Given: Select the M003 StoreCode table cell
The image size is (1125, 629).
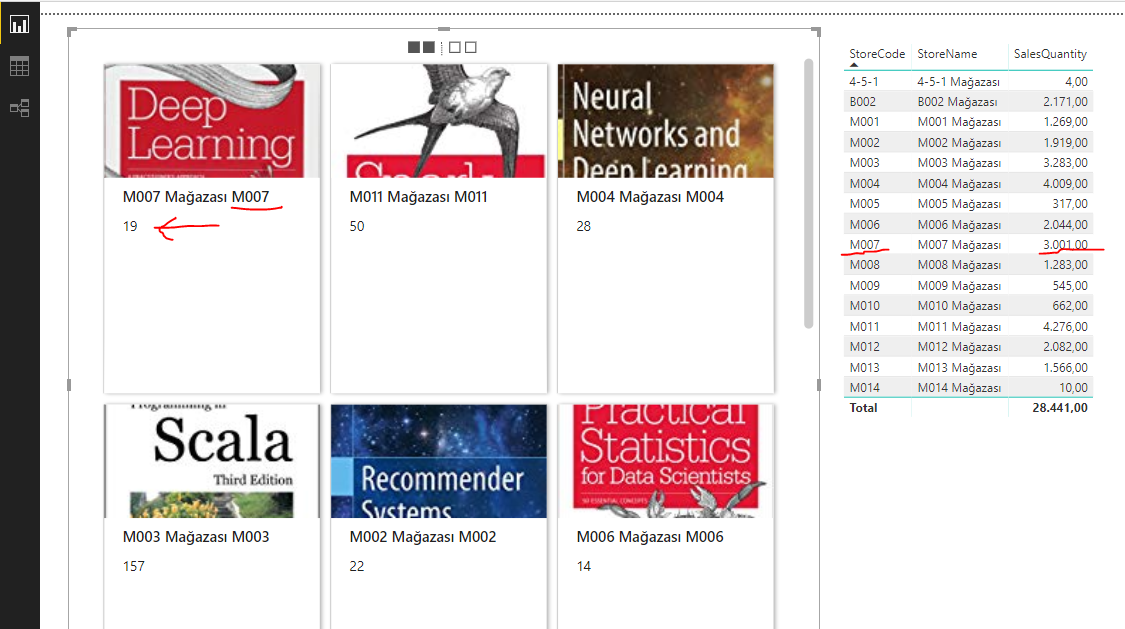Looking at the screenshot, I should [865, 163].
